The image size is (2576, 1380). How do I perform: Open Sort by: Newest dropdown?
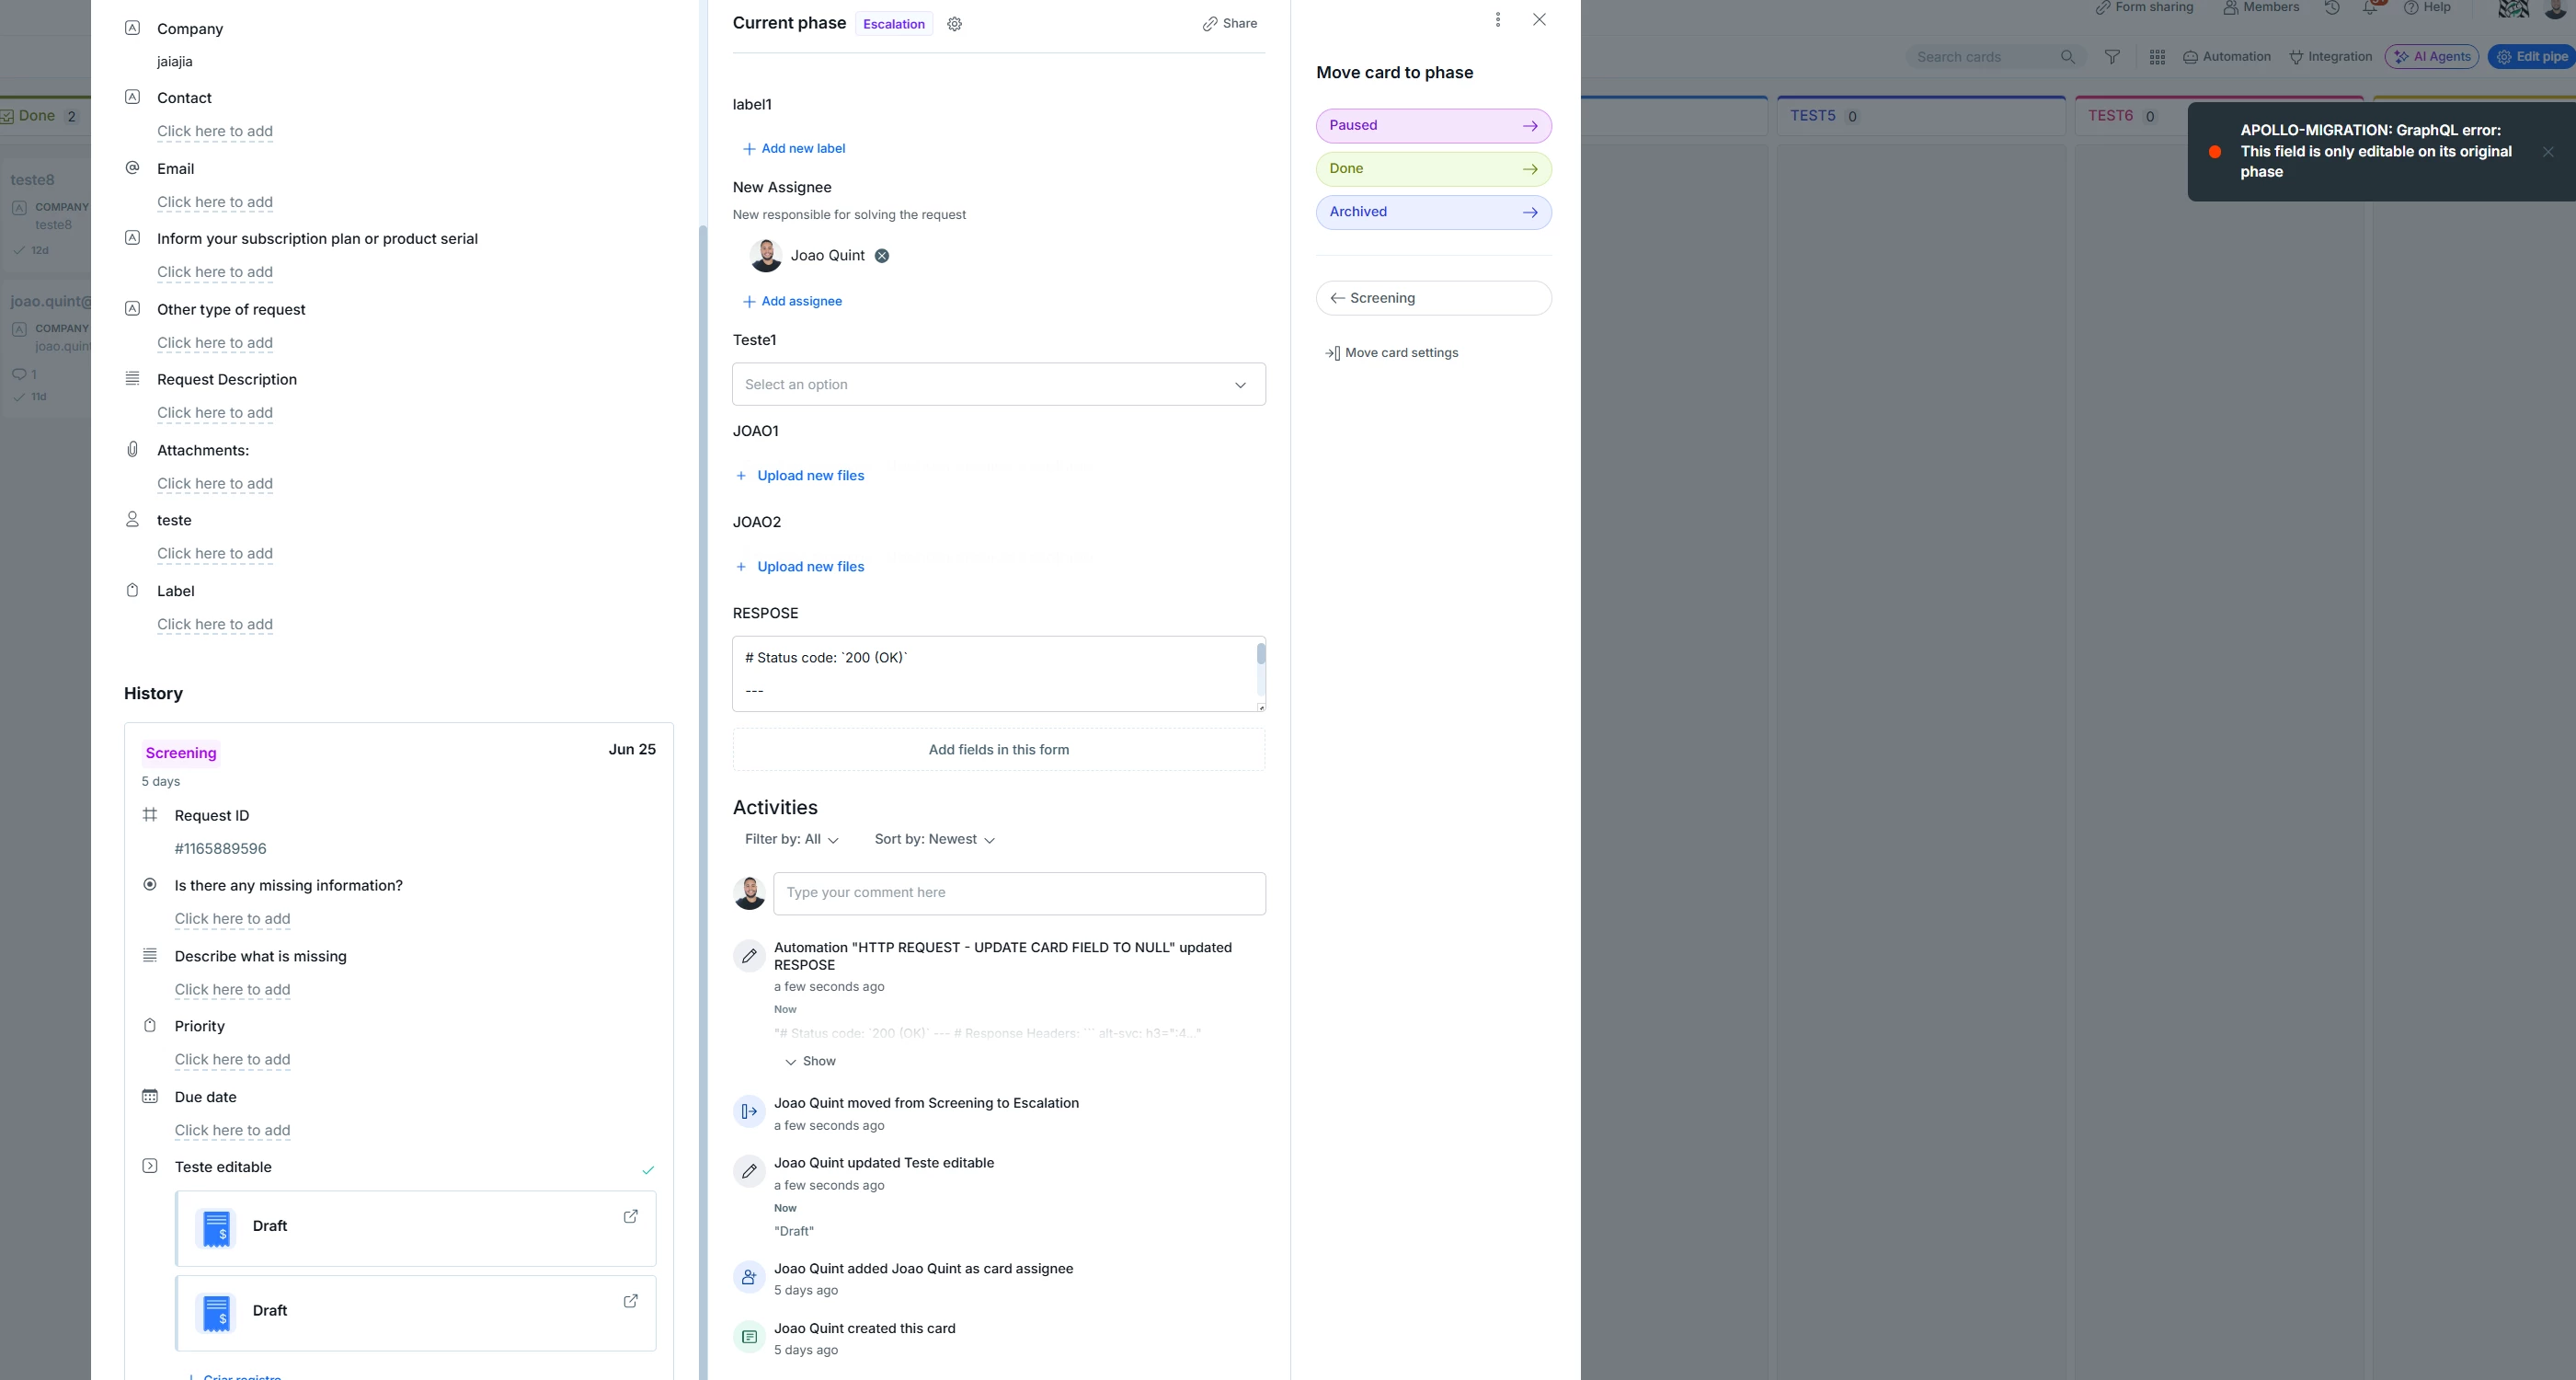click(x=935, y=840)
